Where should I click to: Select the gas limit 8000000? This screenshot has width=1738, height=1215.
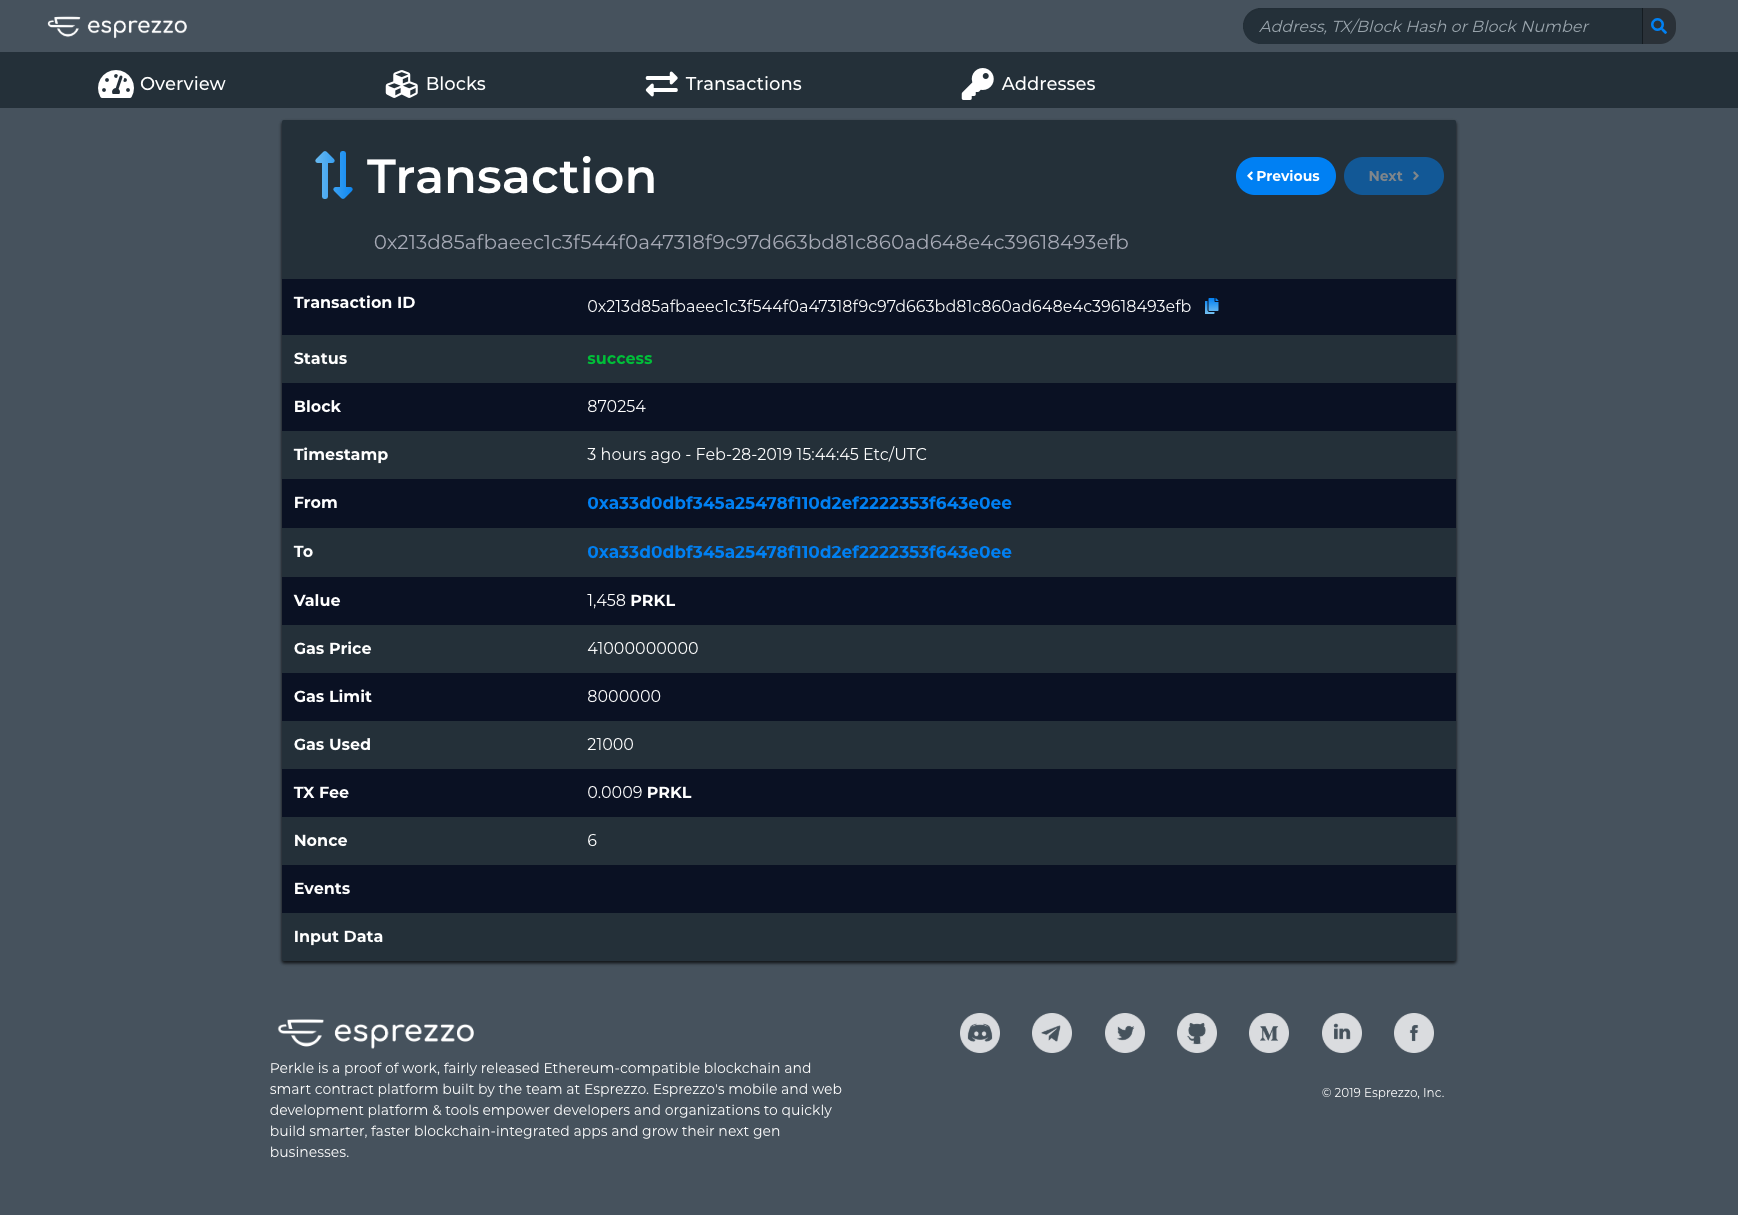coord(624,696)
